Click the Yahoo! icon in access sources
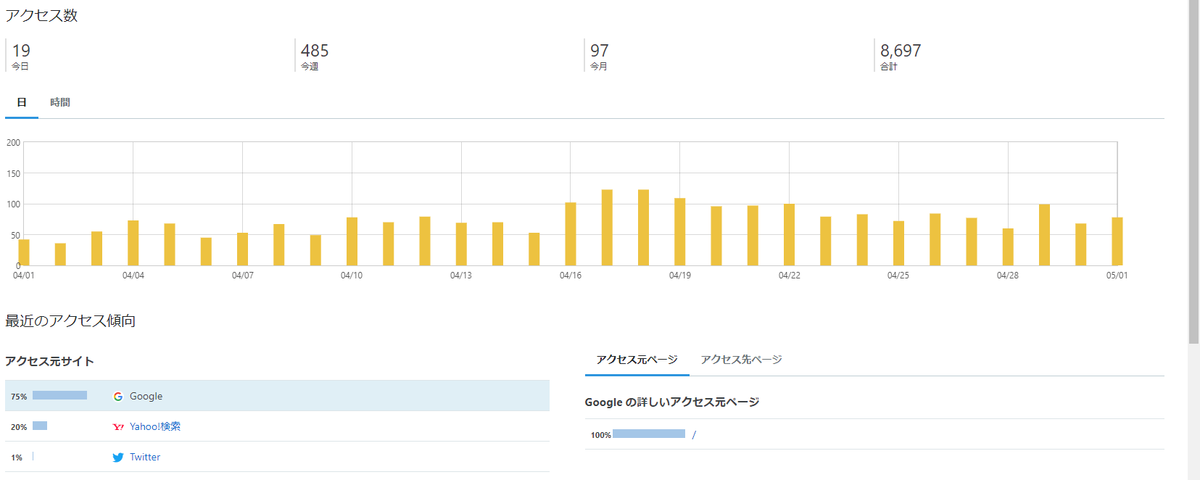The image size is (1200, 480). point(118,426)
